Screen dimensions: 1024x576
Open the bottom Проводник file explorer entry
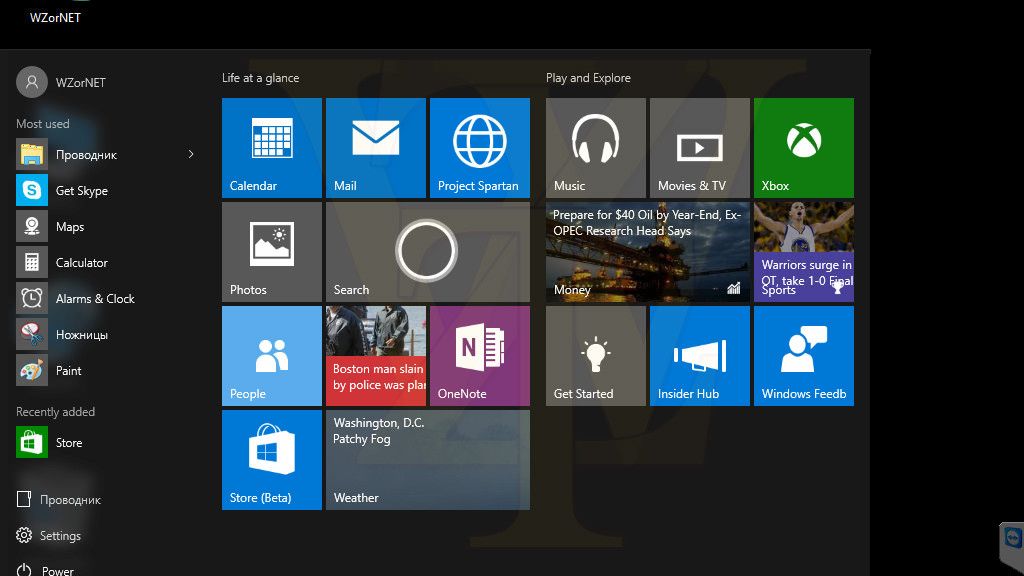[59, 500]
